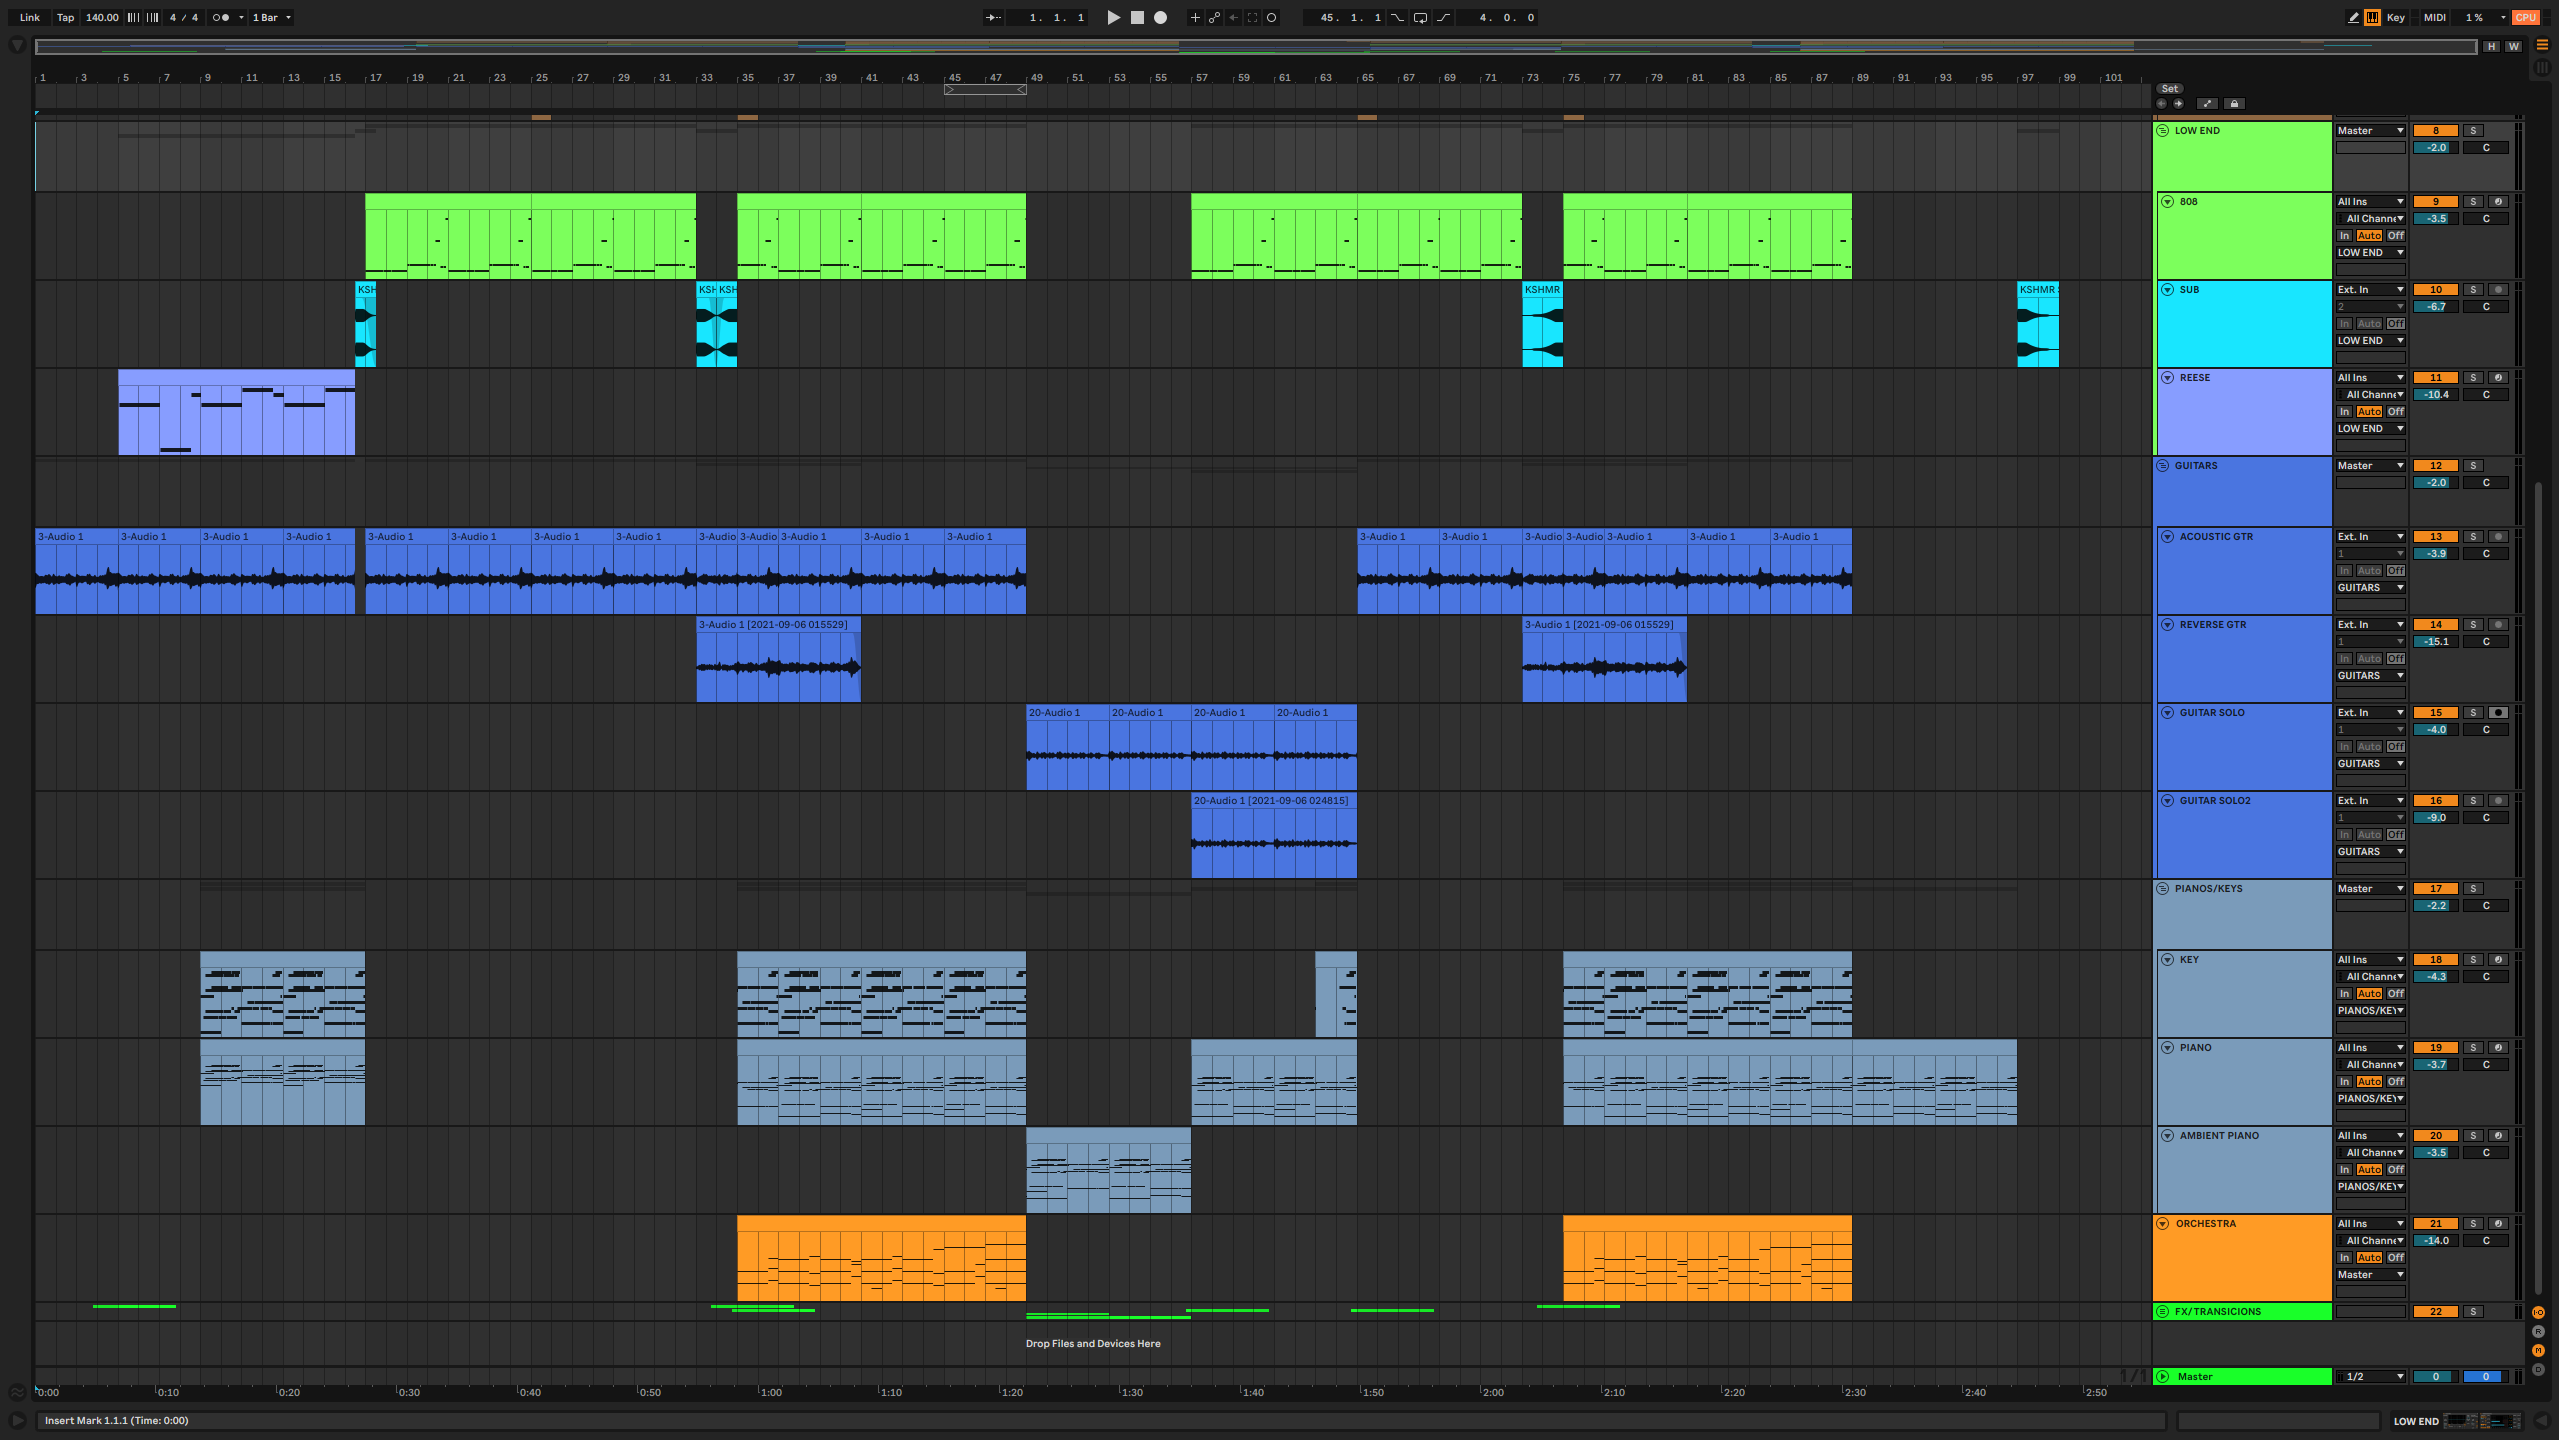Click the Arrangement Record button

1160,17
